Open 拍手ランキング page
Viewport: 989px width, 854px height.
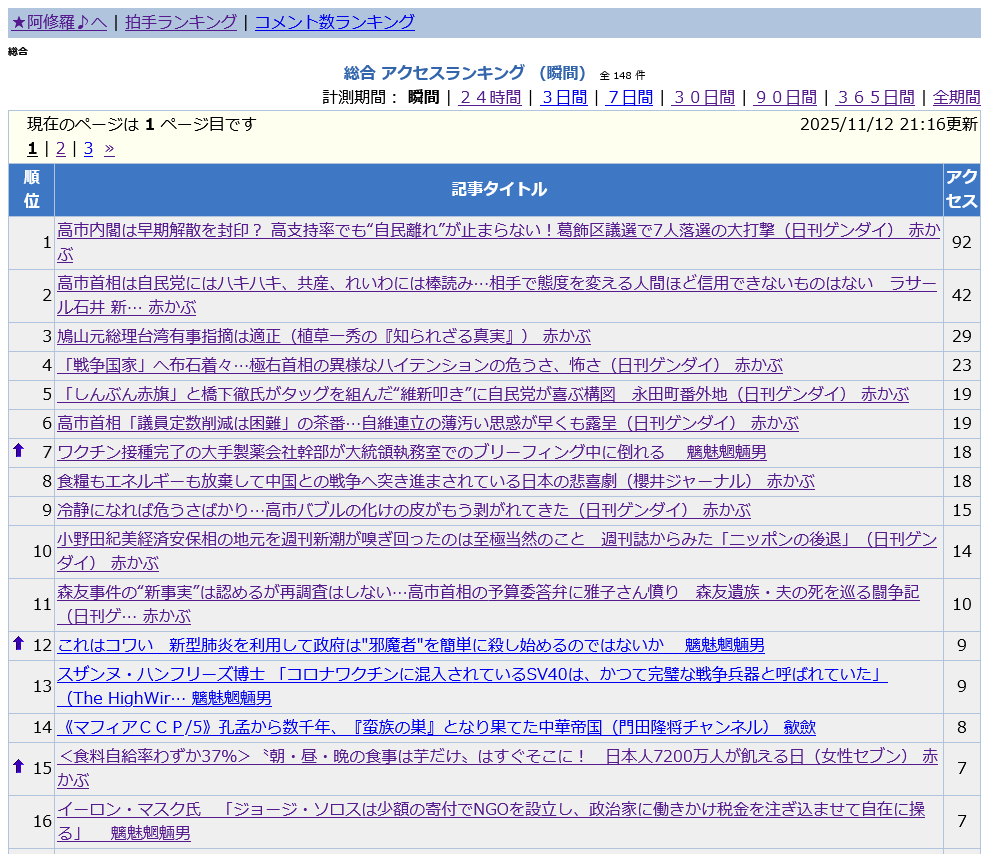click(181, 22)
